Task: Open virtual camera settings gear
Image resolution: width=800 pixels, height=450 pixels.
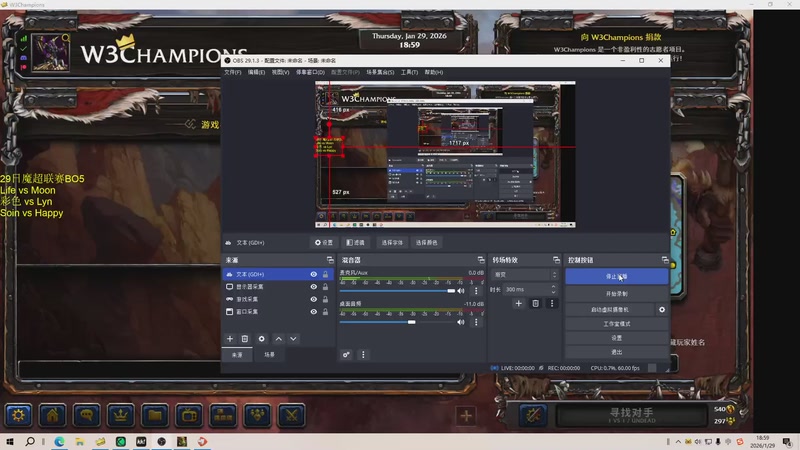Action: click(662, 310)
